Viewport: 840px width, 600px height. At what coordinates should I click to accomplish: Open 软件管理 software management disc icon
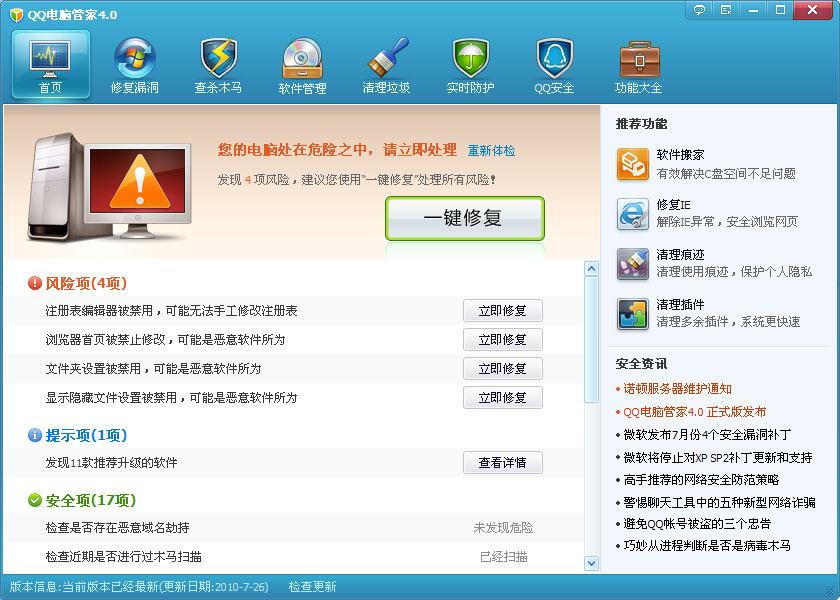[302, 58]
